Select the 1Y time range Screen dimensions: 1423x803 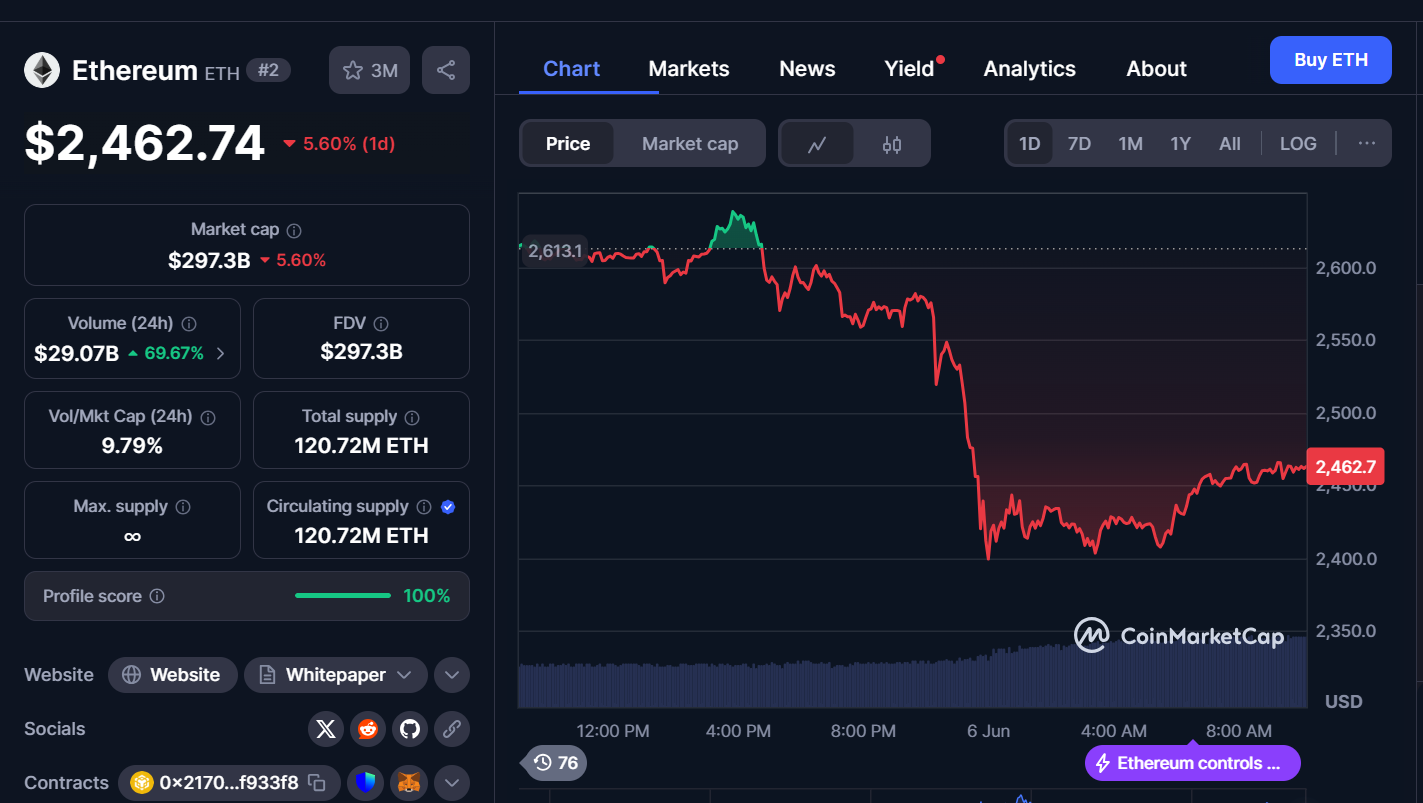(x=1180, y=144)
